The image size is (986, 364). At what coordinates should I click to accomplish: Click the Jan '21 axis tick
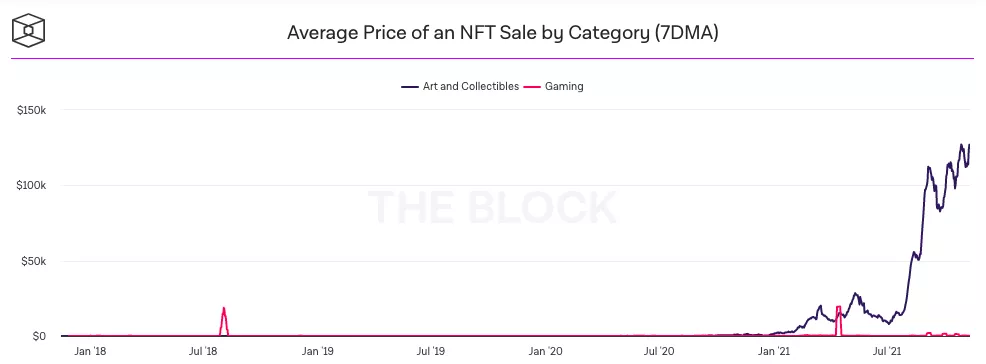(x=774, y=351)
